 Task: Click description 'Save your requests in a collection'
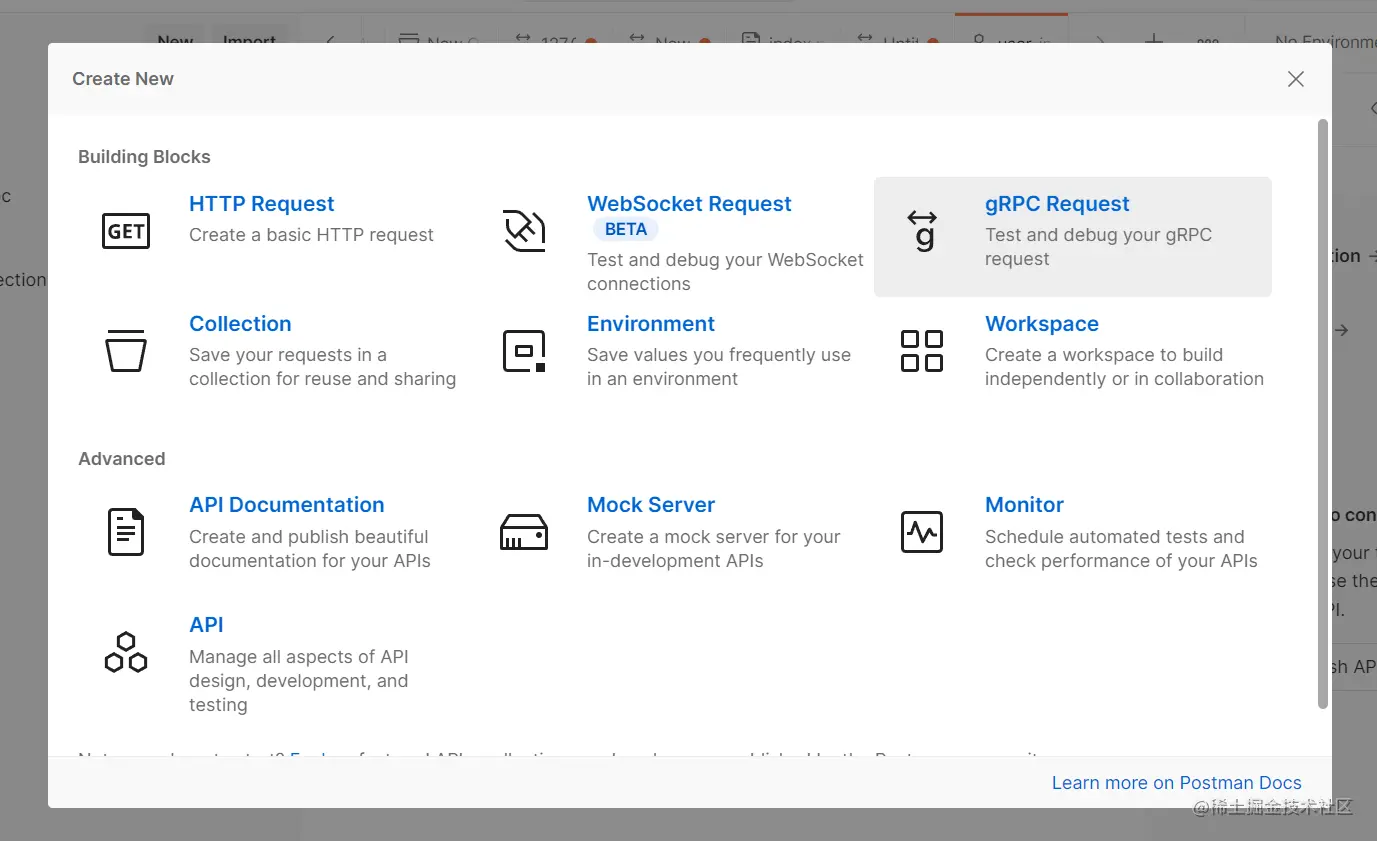pos(322,367)
